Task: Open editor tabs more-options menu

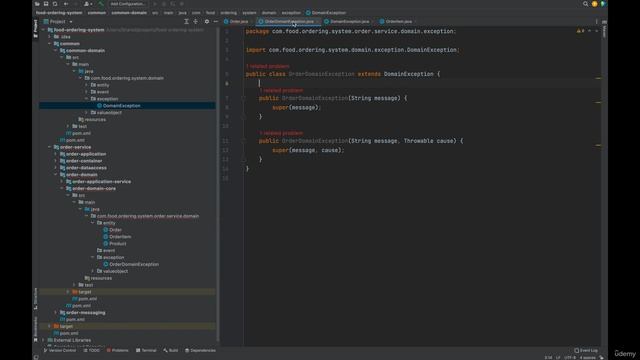Action: coord(596,22)
